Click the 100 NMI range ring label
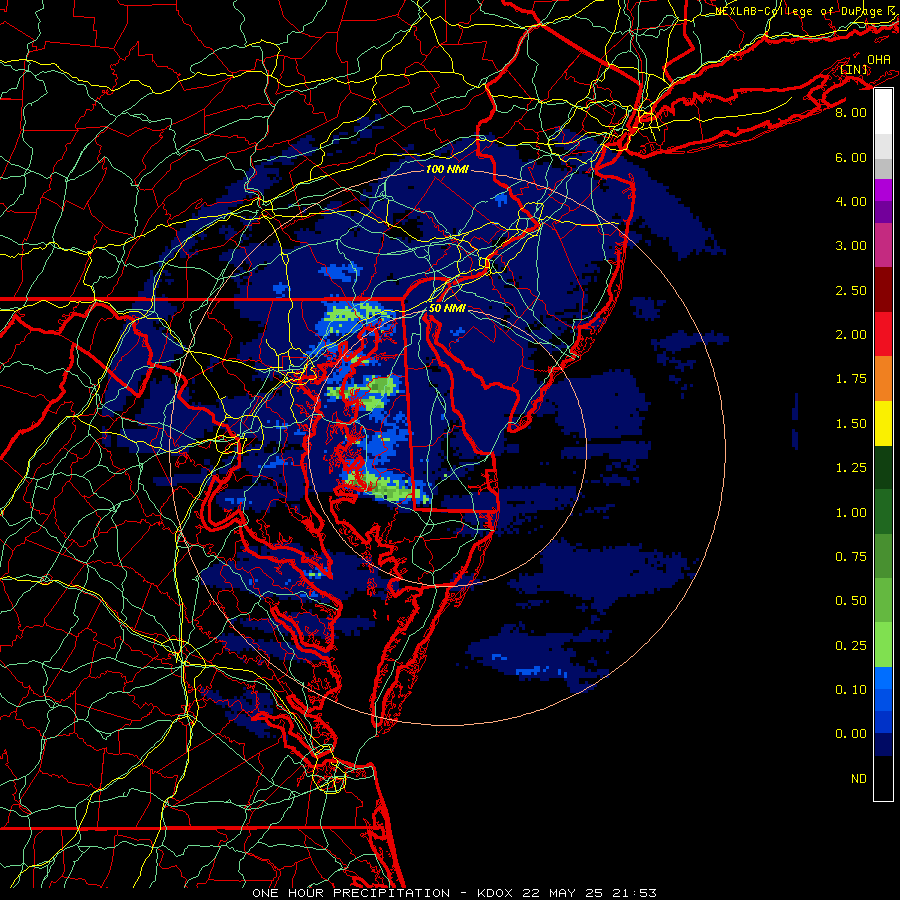Image resolution: width=900 pixels, height=900 pixels. [x=447, y=169]
